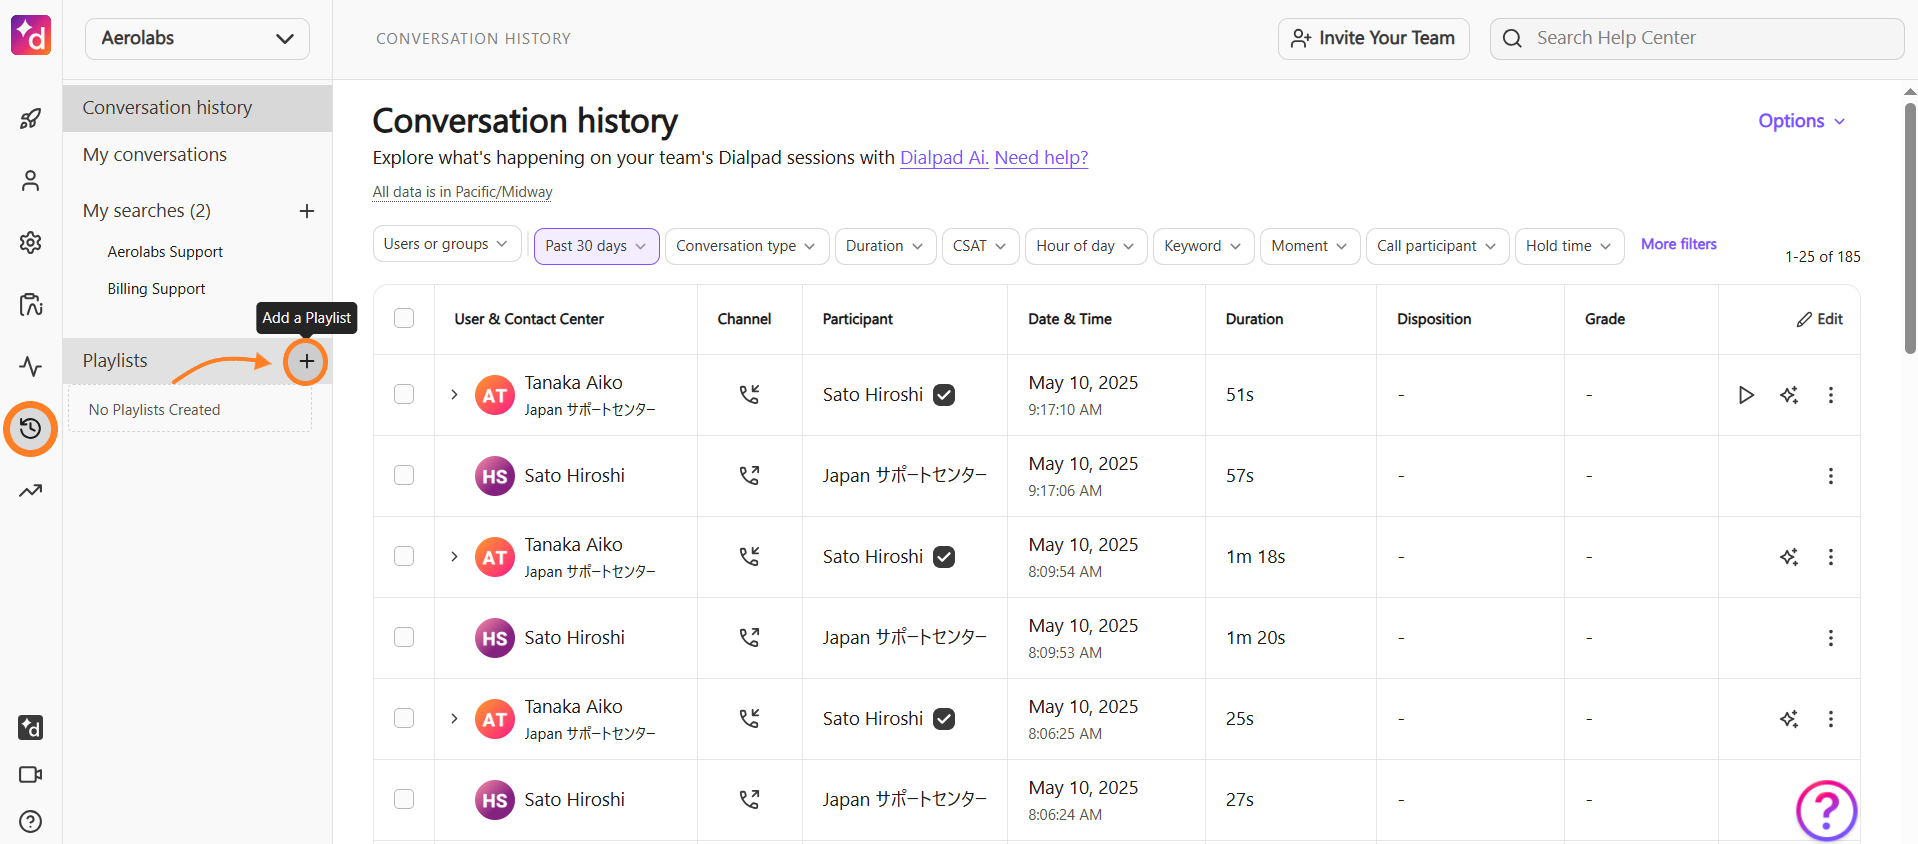Open more options for the 8:09:54 AM call
Image resolution: width=1918 pixels, height=844 pixels.
click(x=1831, y=557)
